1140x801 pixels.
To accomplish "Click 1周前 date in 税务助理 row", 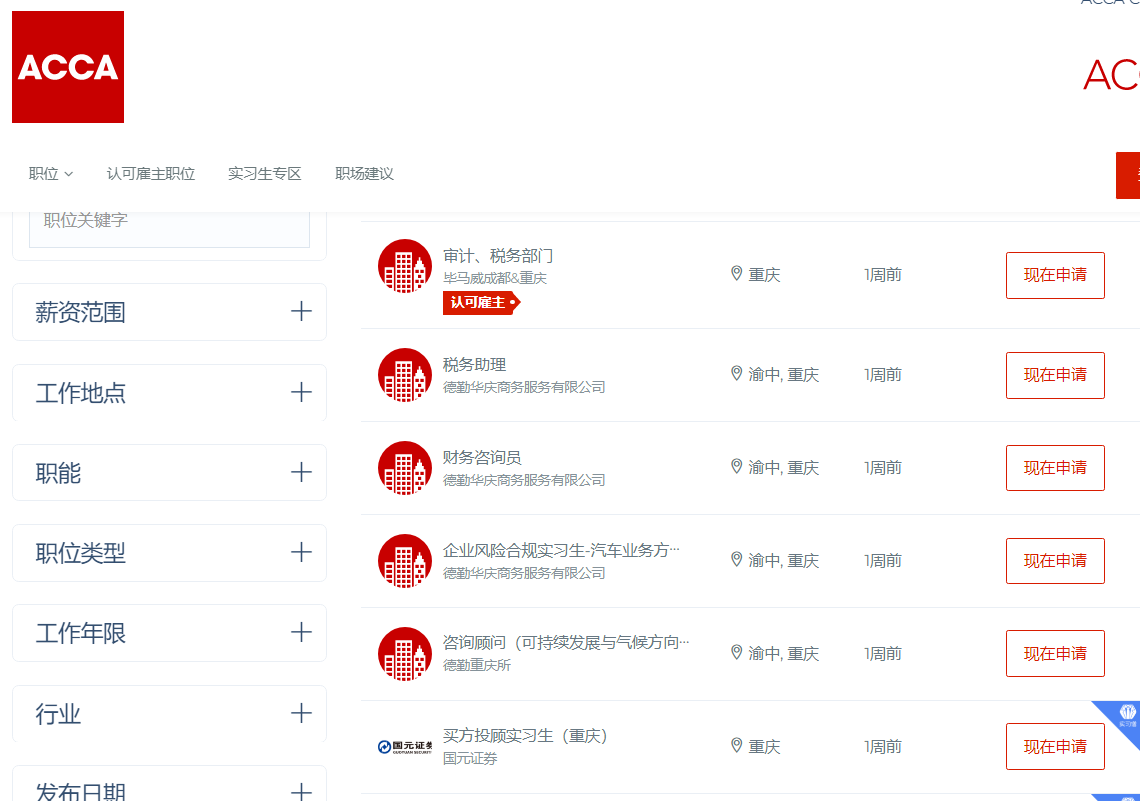I will point(883,375).
